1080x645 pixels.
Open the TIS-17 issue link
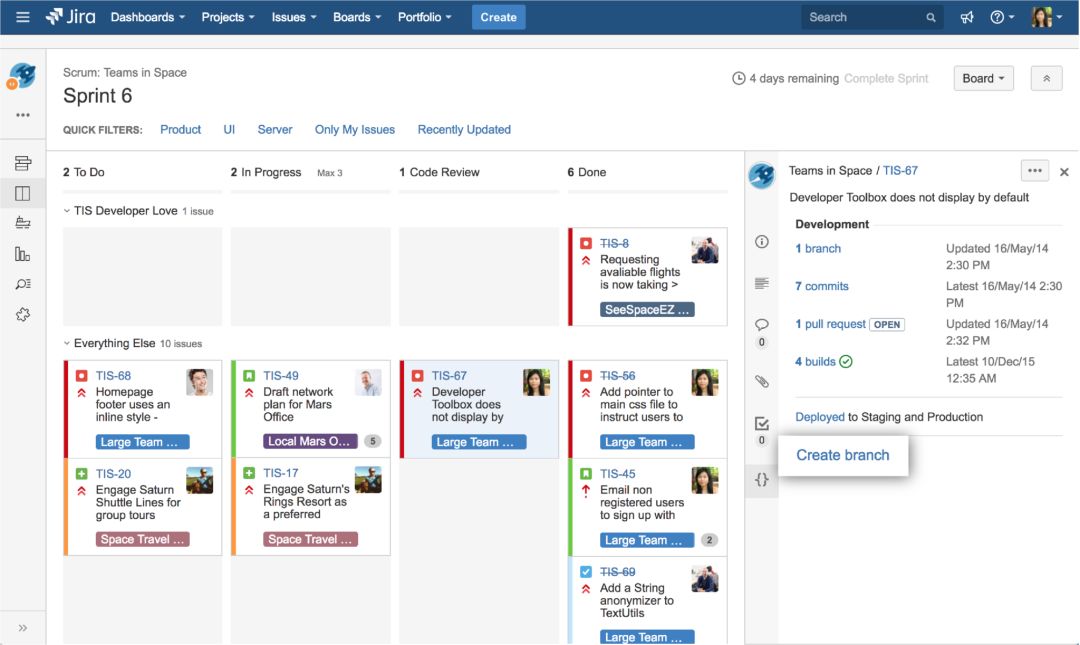coord(281,473)
